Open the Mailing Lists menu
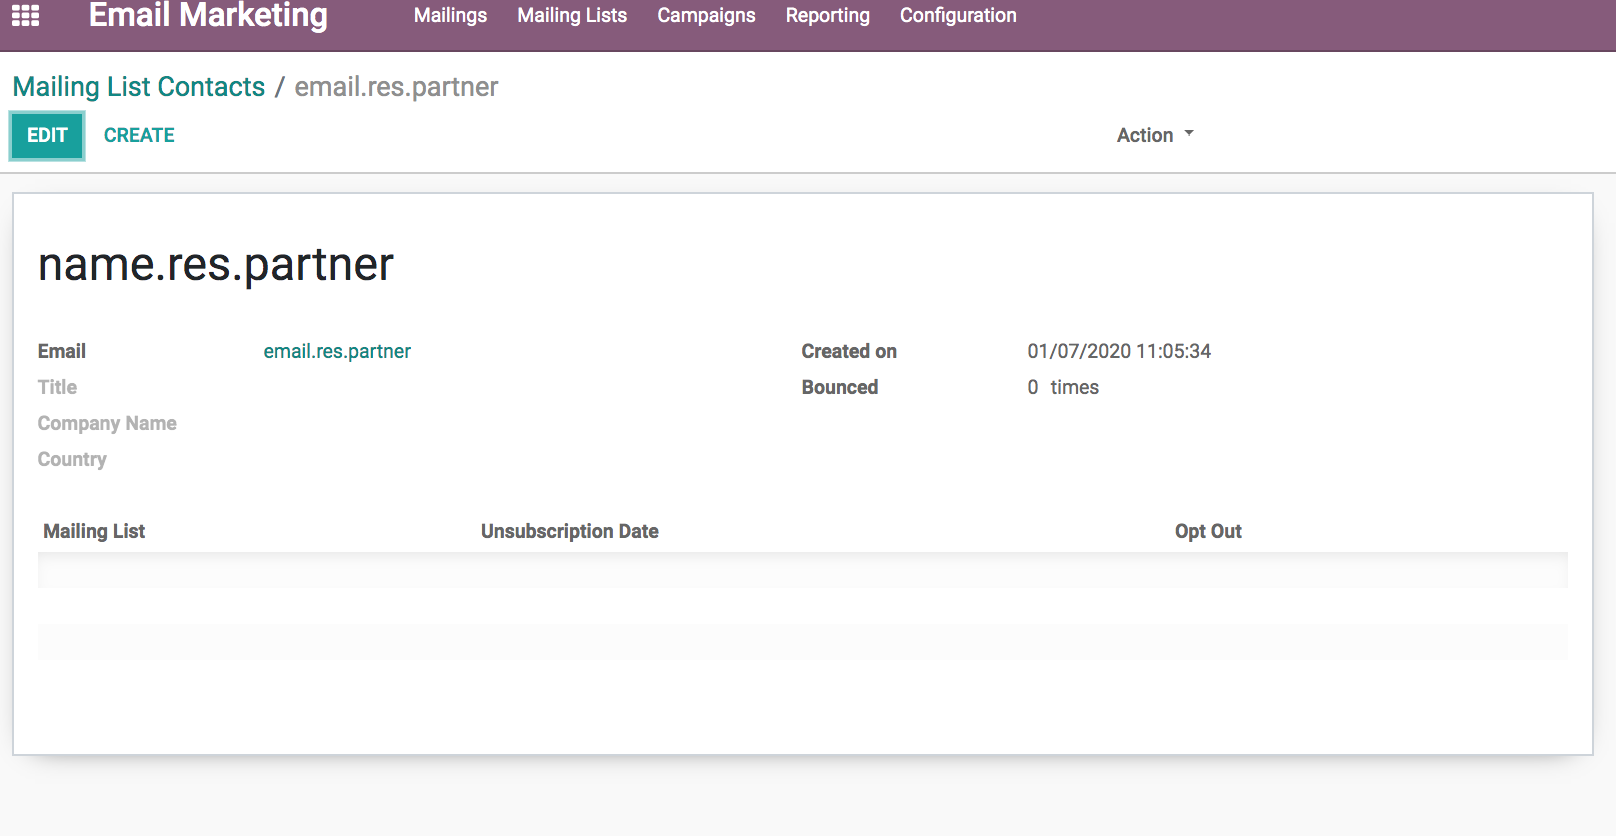Viewport: 1616px width, 836px height. [572, 15]
